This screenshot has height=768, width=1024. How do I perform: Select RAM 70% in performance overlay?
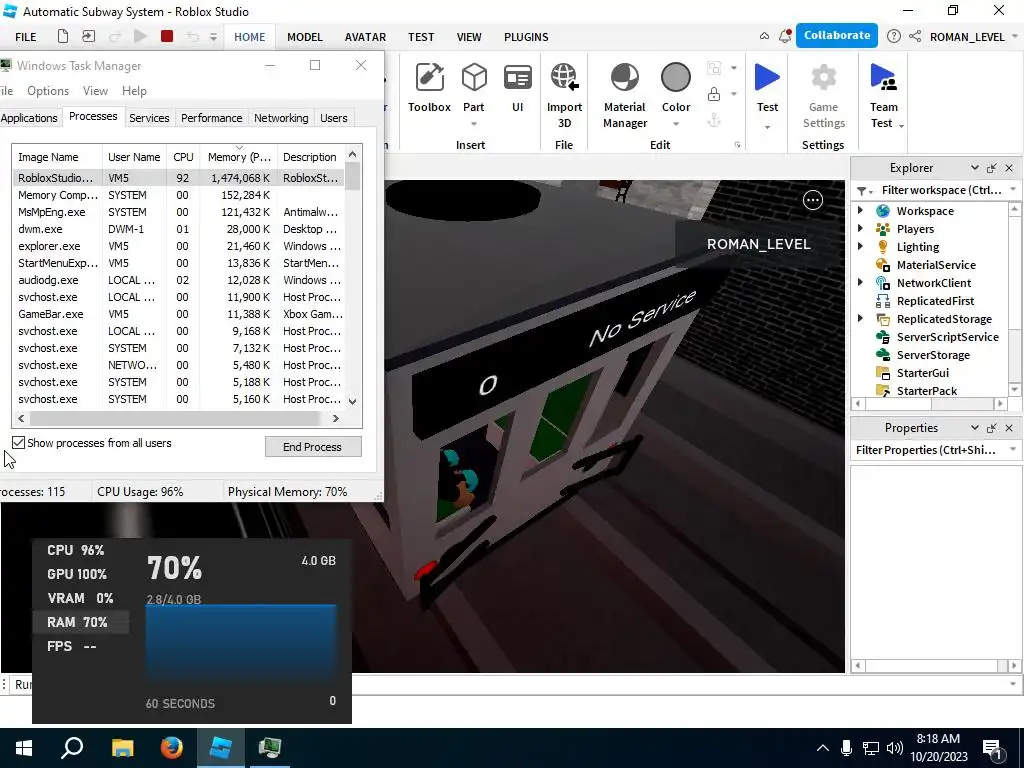[x=81, y=622]
